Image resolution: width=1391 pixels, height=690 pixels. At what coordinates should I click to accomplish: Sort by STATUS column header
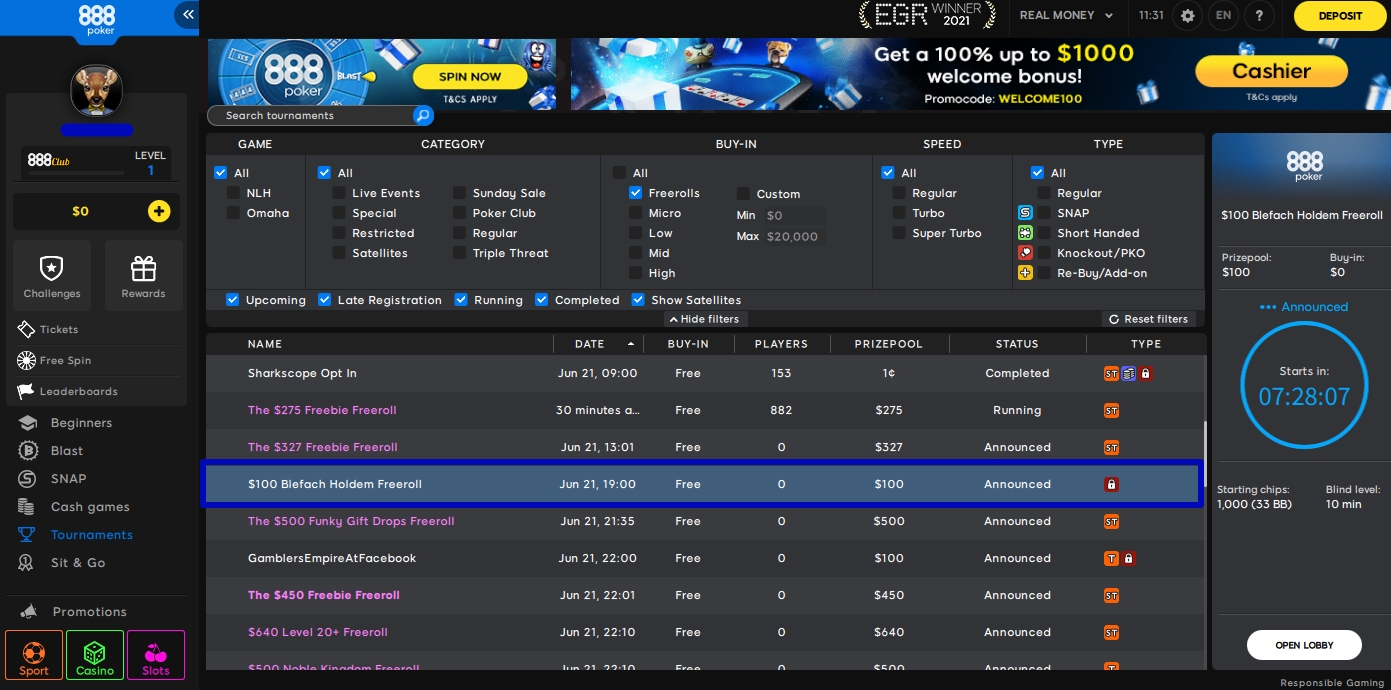coord(1017,344)
